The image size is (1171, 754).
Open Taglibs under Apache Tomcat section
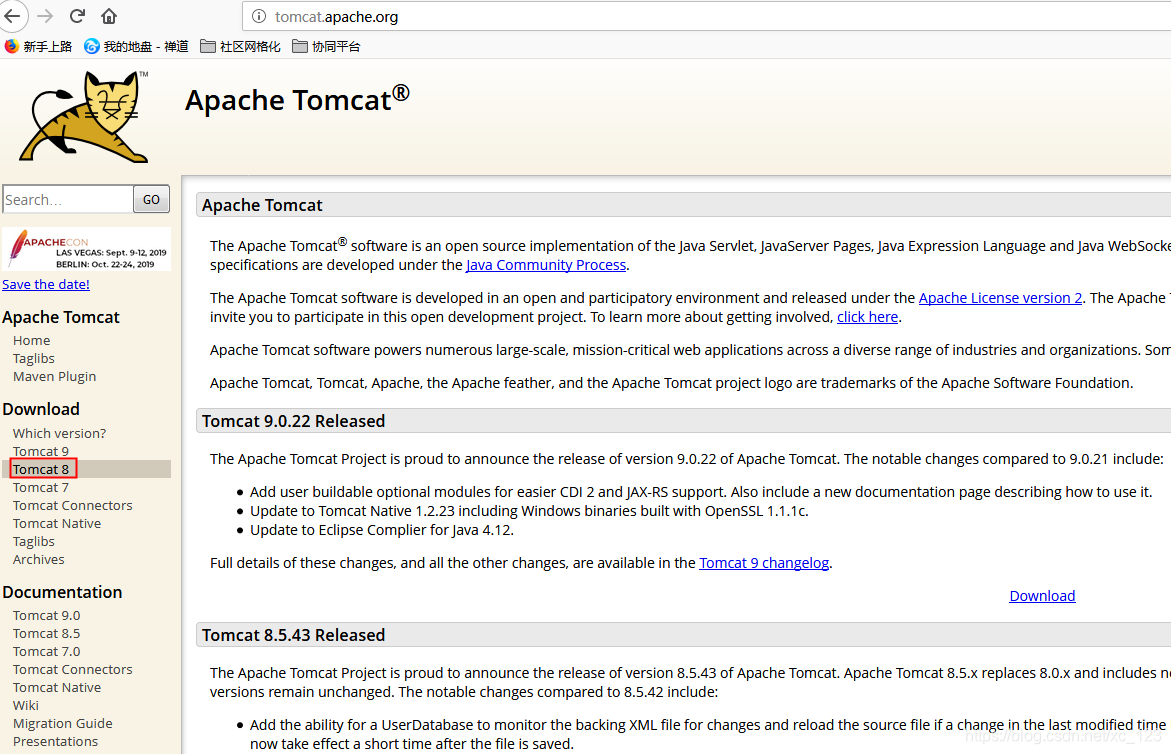point(34,358)
